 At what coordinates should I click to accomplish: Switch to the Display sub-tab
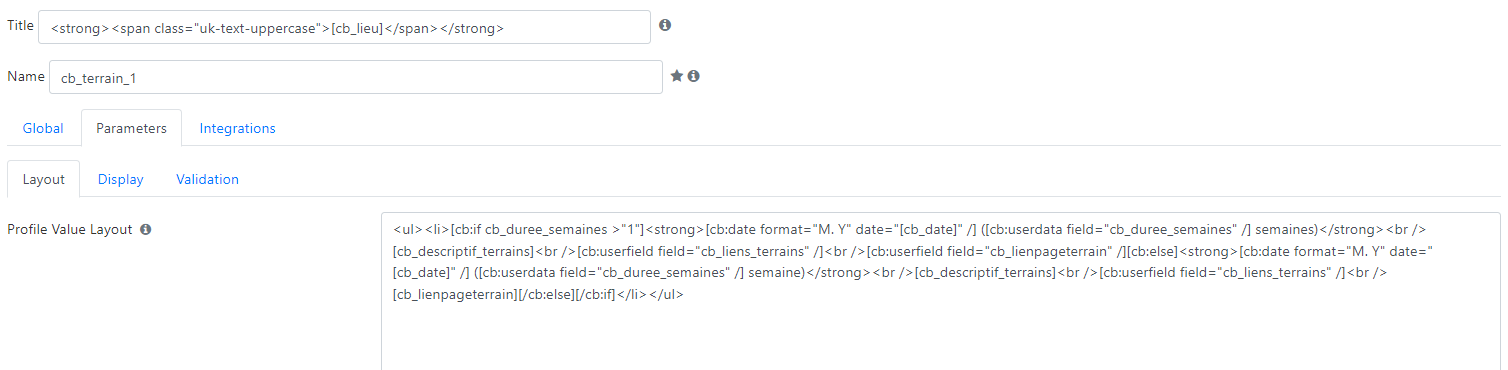coord(121,179)
